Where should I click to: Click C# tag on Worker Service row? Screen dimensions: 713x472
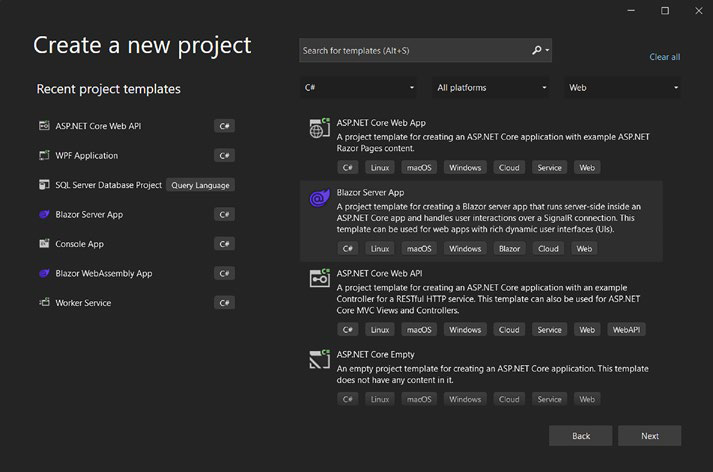click(x=224, y=303)
